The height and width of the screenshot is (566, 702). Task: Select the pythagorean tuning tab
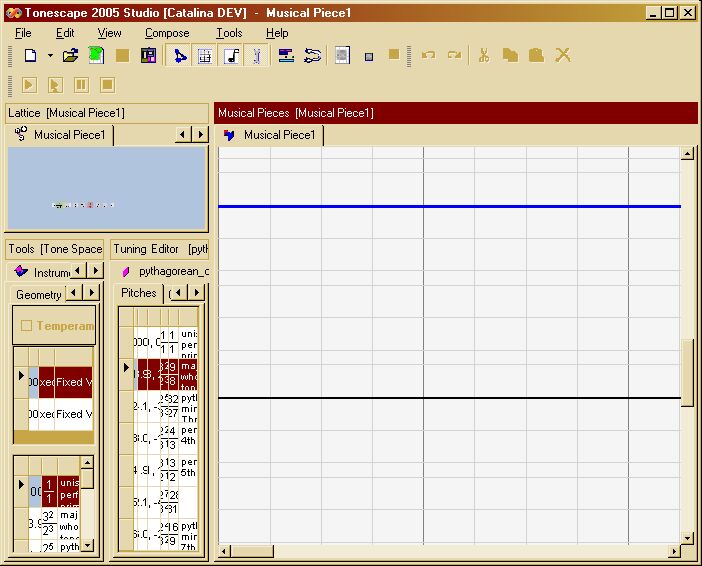[x=164, y=271]
